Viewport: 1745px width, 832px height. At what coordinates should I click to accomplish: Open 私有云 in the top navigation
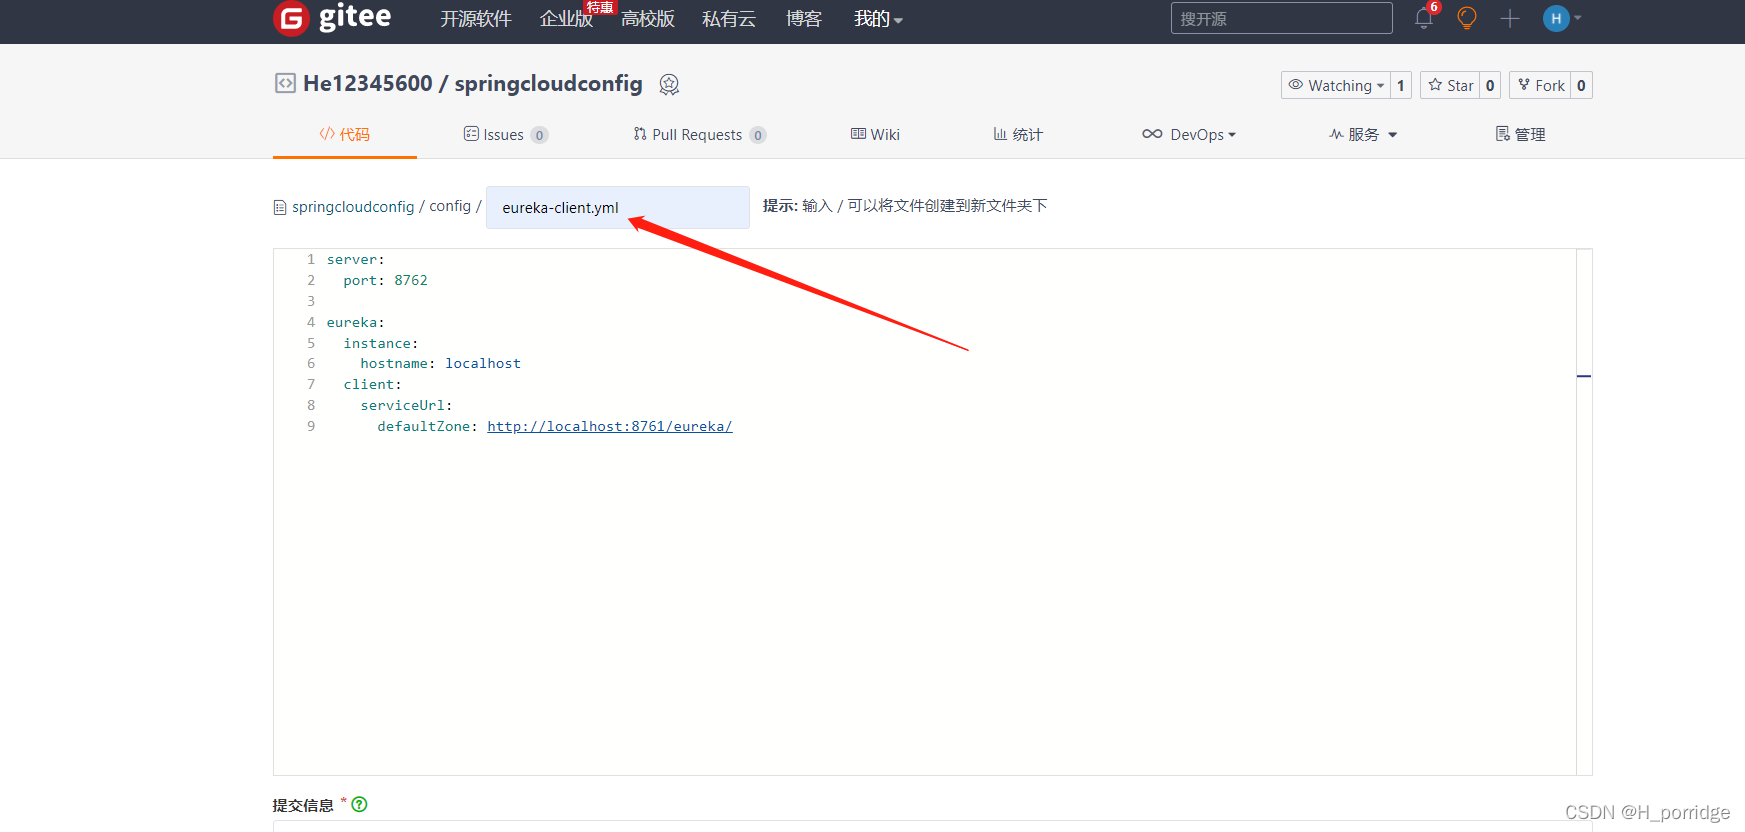pos(729,19)
